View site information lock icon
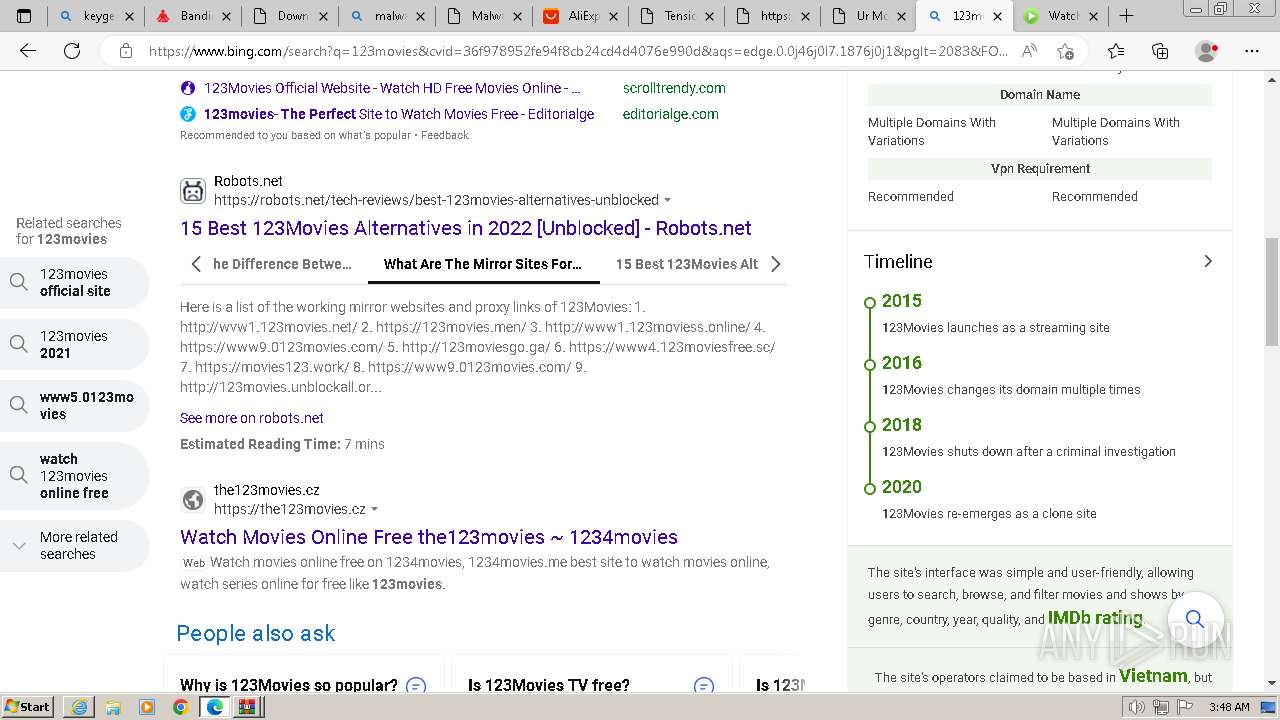This screenshot has width=1280, height=720. (x=125, y=51)
